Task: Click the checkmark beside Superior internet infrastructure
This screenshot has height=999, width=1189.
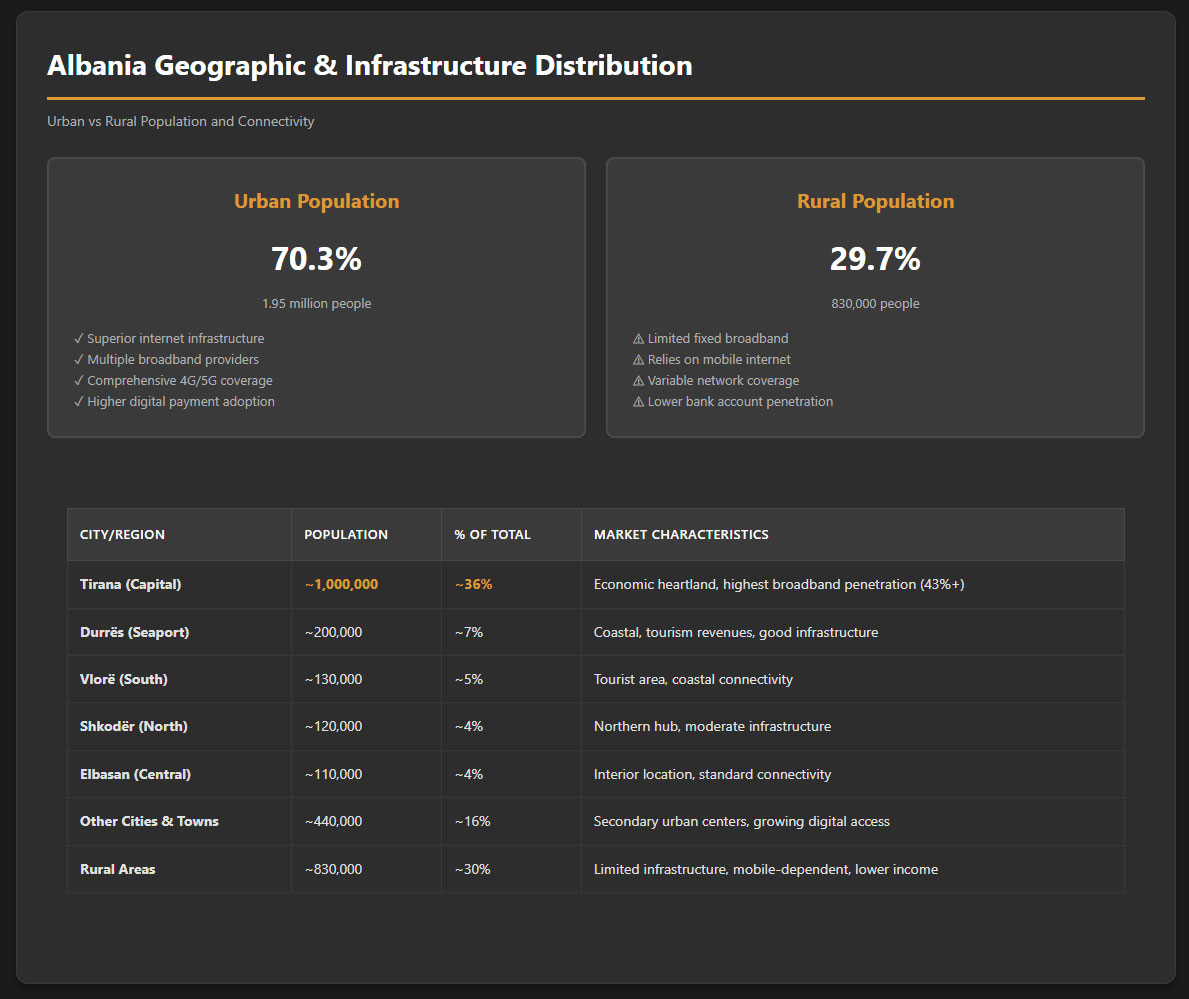Action: pyautogui.click(x=79, y=339)
